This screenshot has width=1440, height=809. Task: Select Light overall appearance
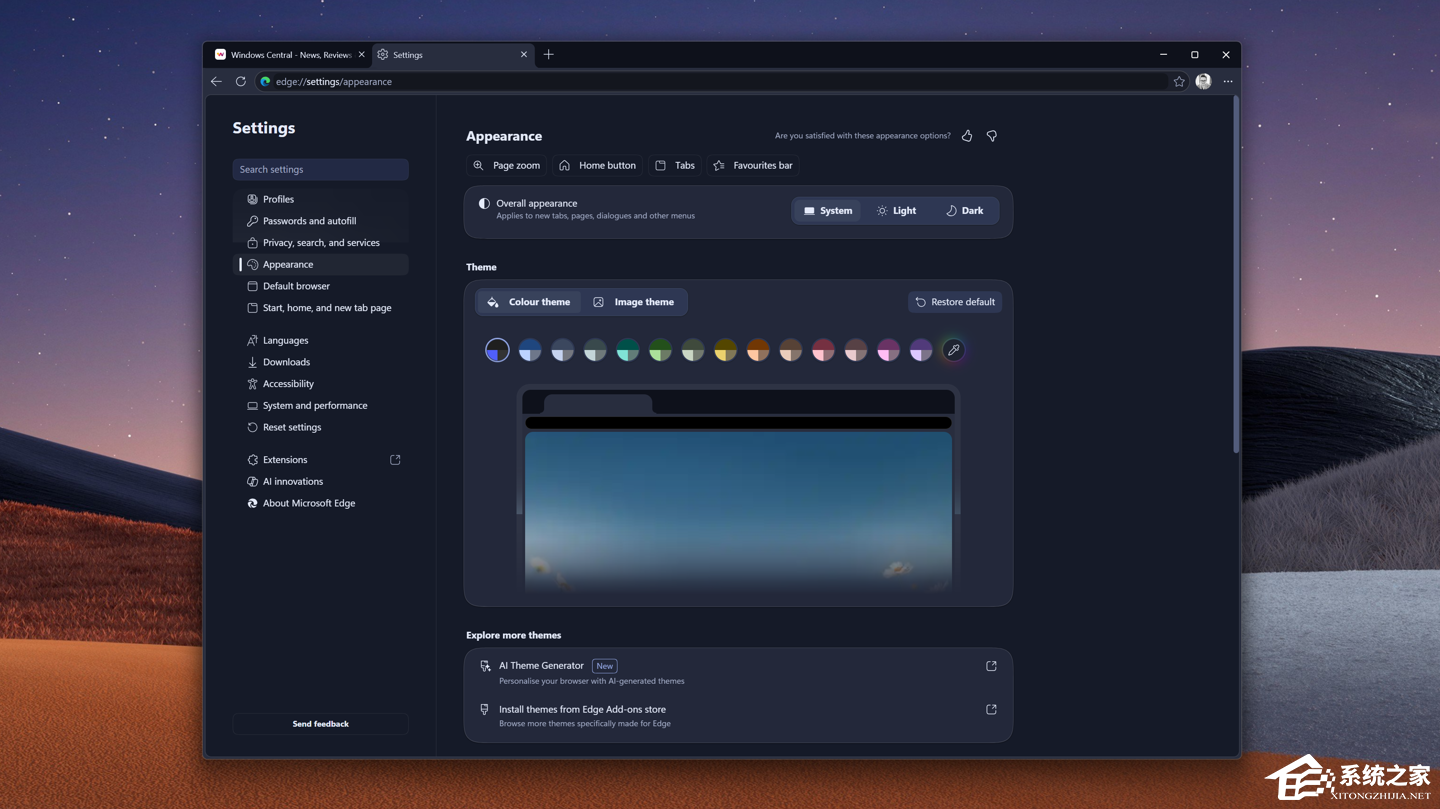pos(896,211)
